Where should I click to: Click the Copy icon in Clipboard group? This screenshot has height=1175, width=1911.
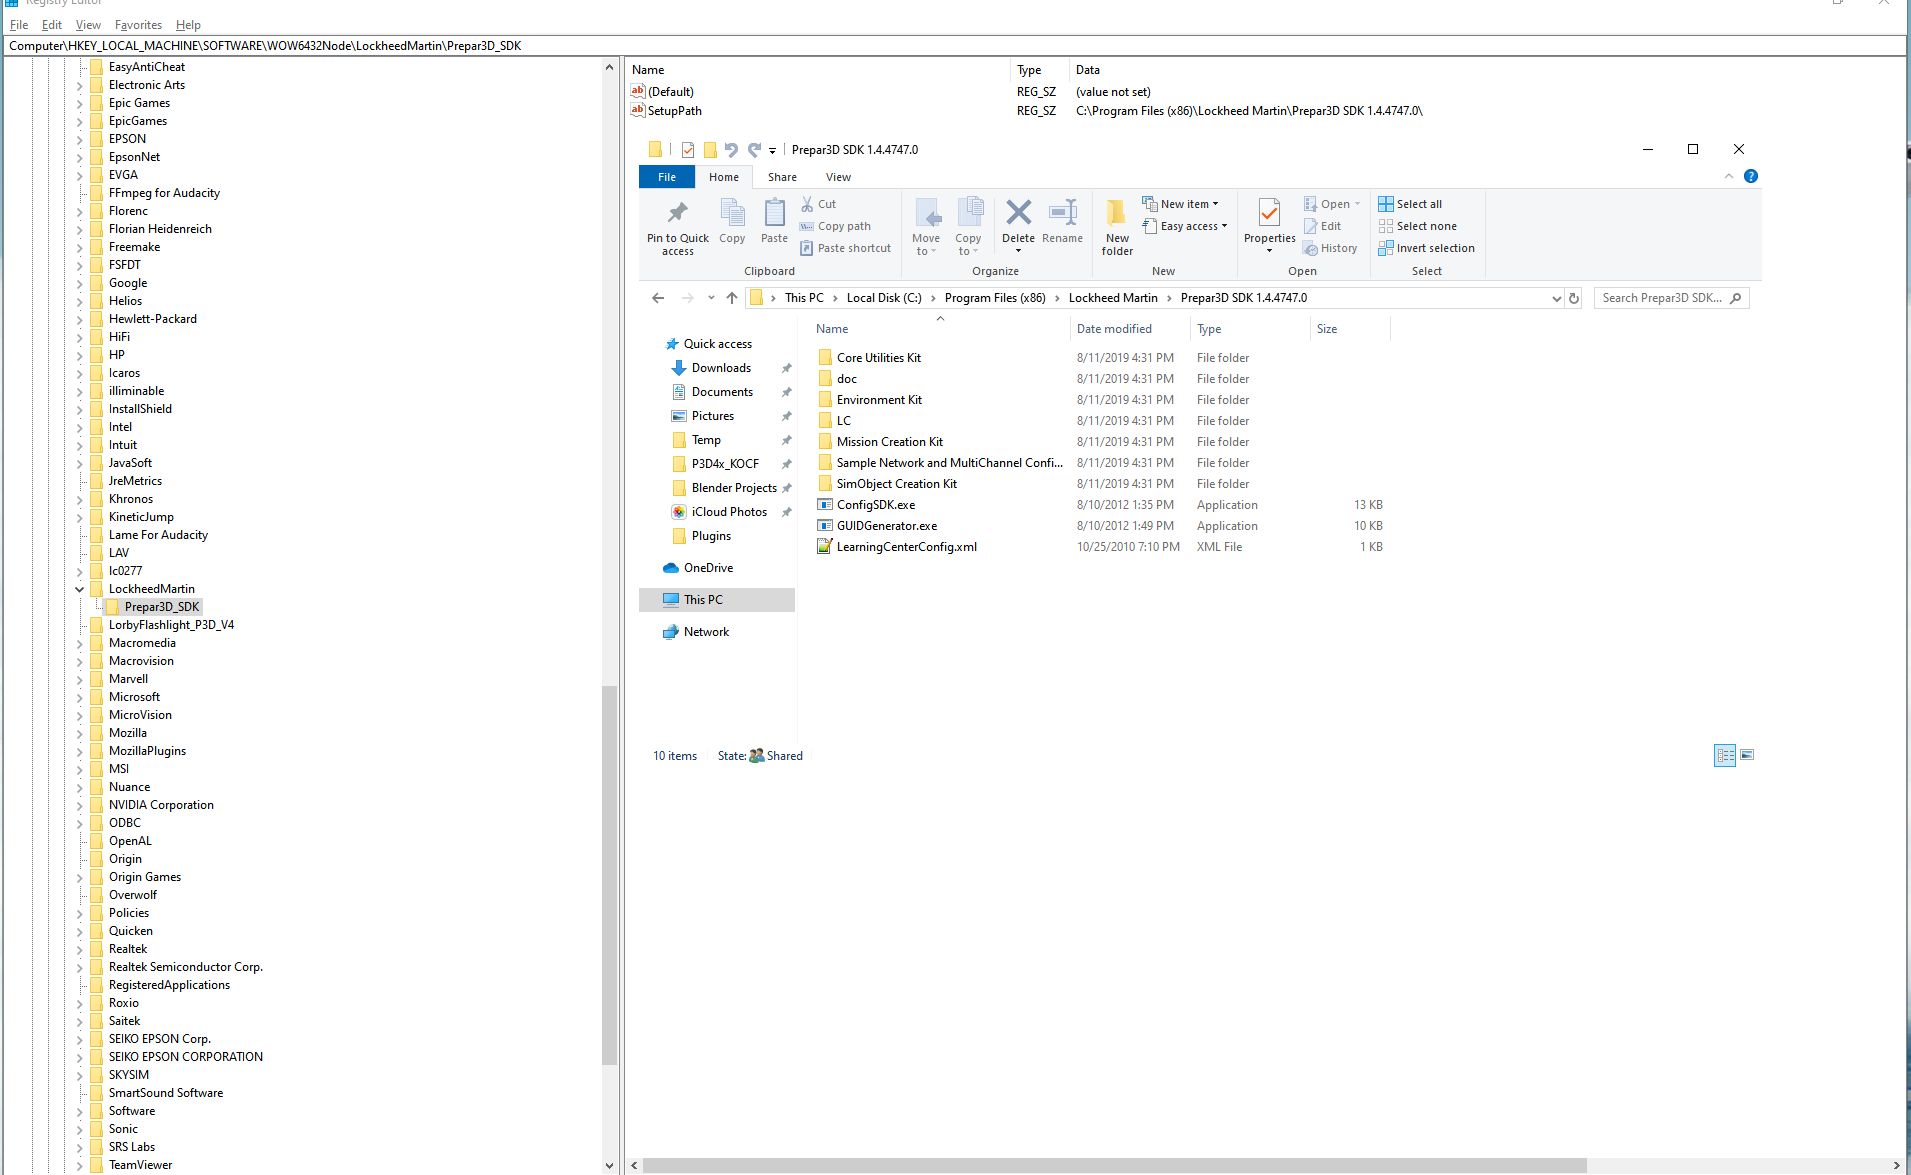(x=732, y=212)
